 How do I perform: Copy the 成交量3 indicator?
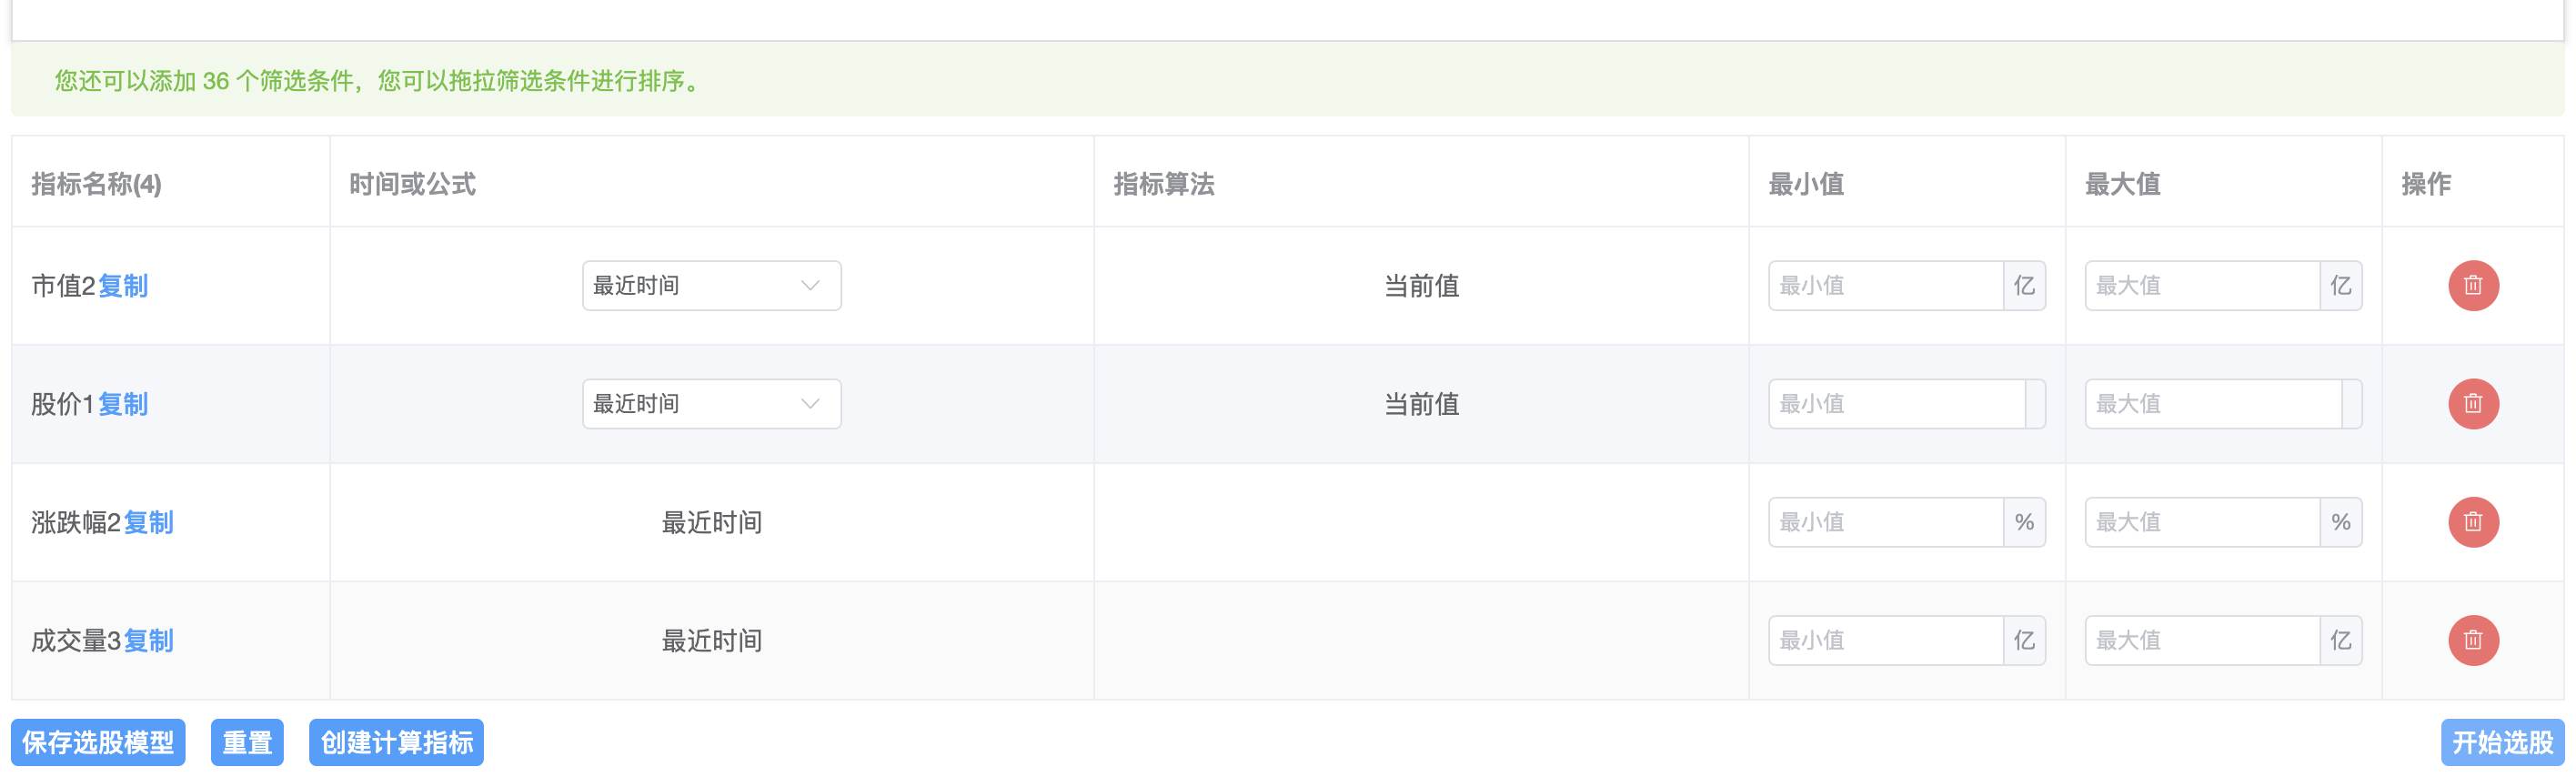tap(149, 640)
